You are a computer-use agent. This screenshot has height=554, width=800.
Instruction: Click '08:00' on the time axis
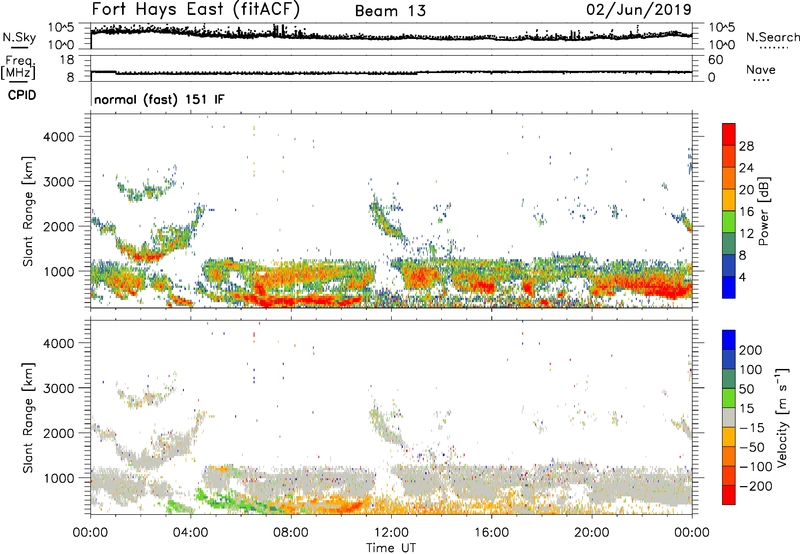[291, 533]
